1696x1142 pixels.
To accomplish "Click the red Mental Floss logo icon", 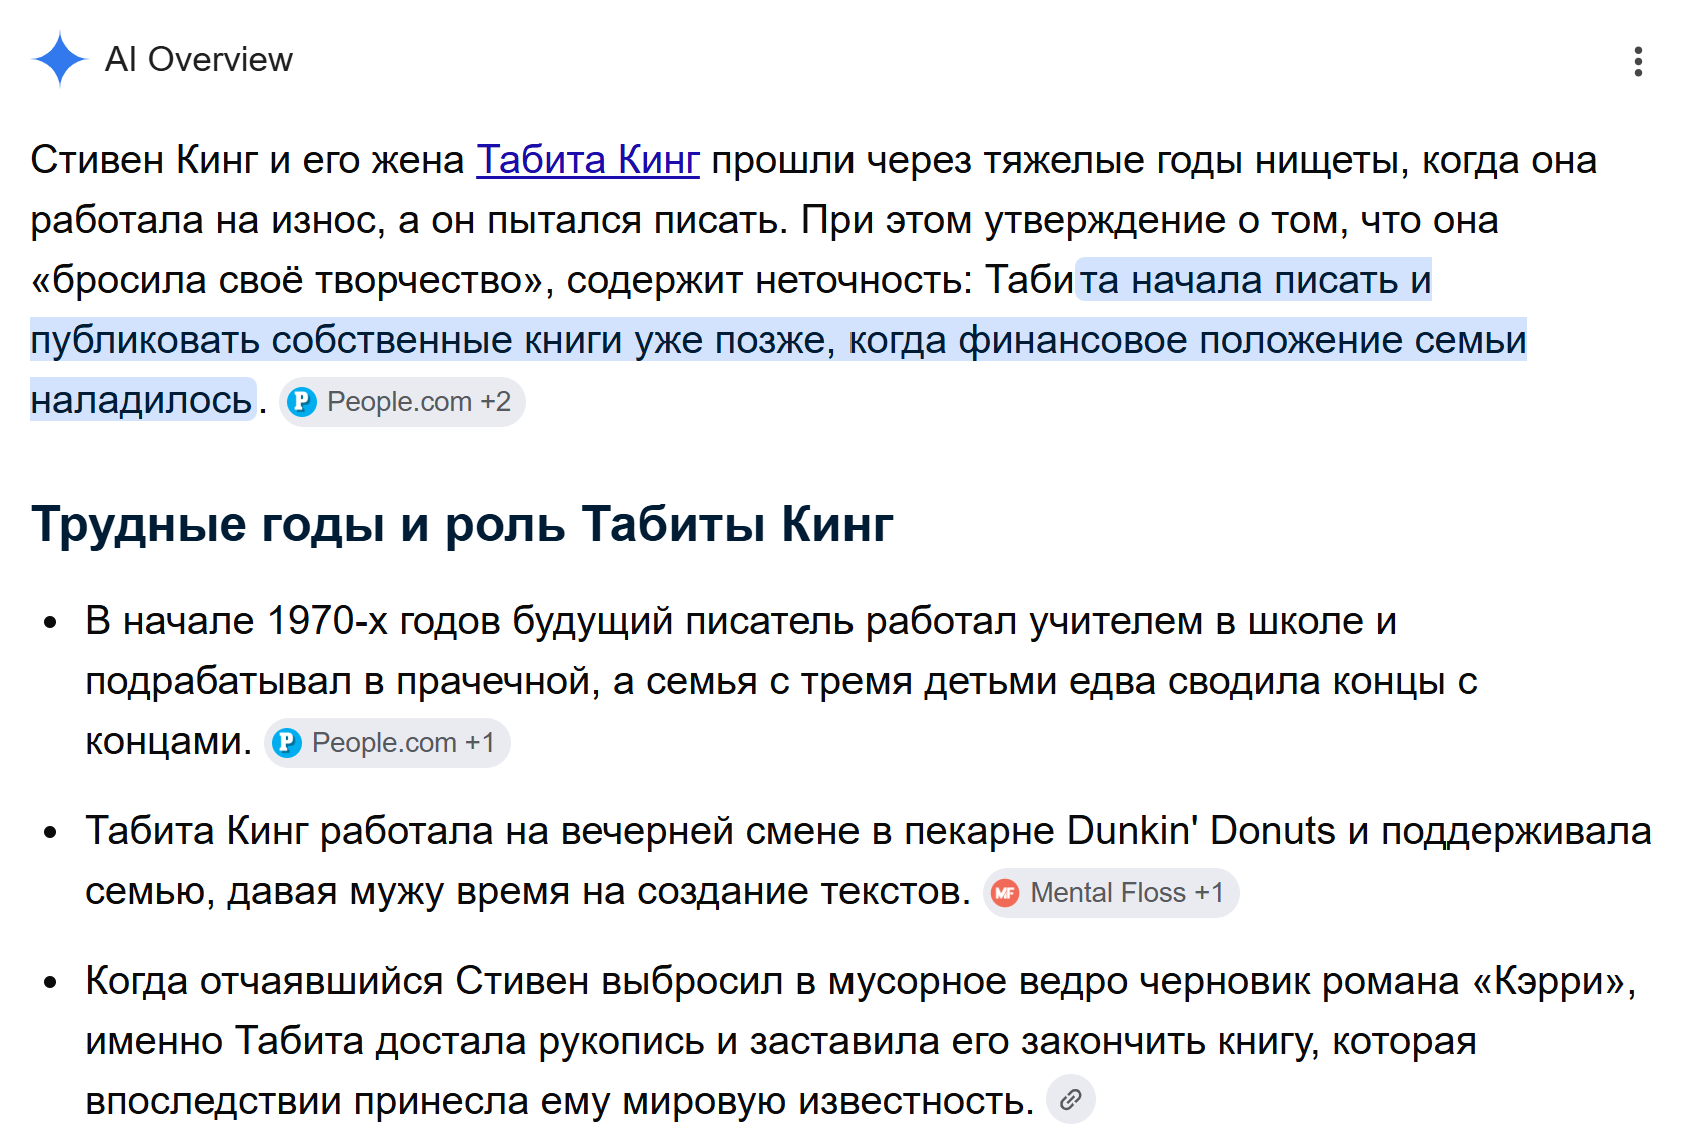I will (x=1005, y=893).
